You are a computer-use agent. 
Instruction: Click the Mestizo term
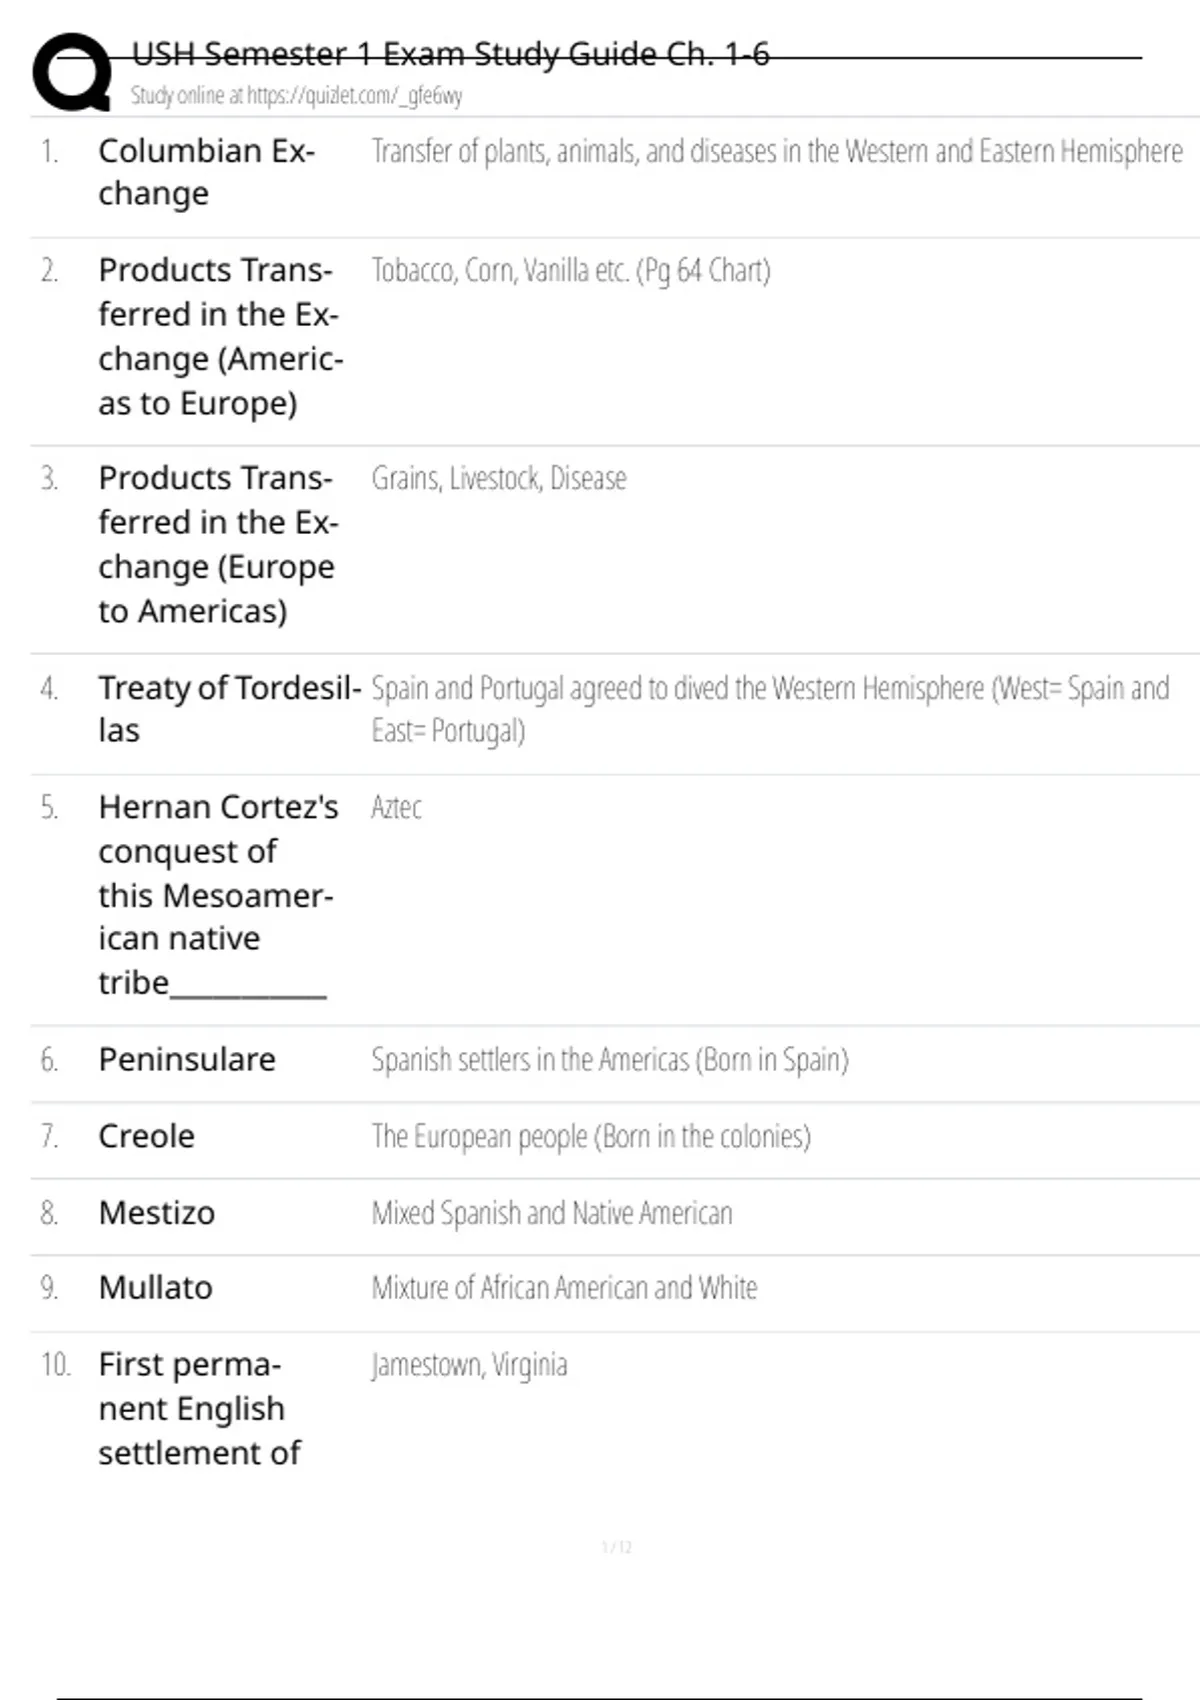tap(156, 1213)
